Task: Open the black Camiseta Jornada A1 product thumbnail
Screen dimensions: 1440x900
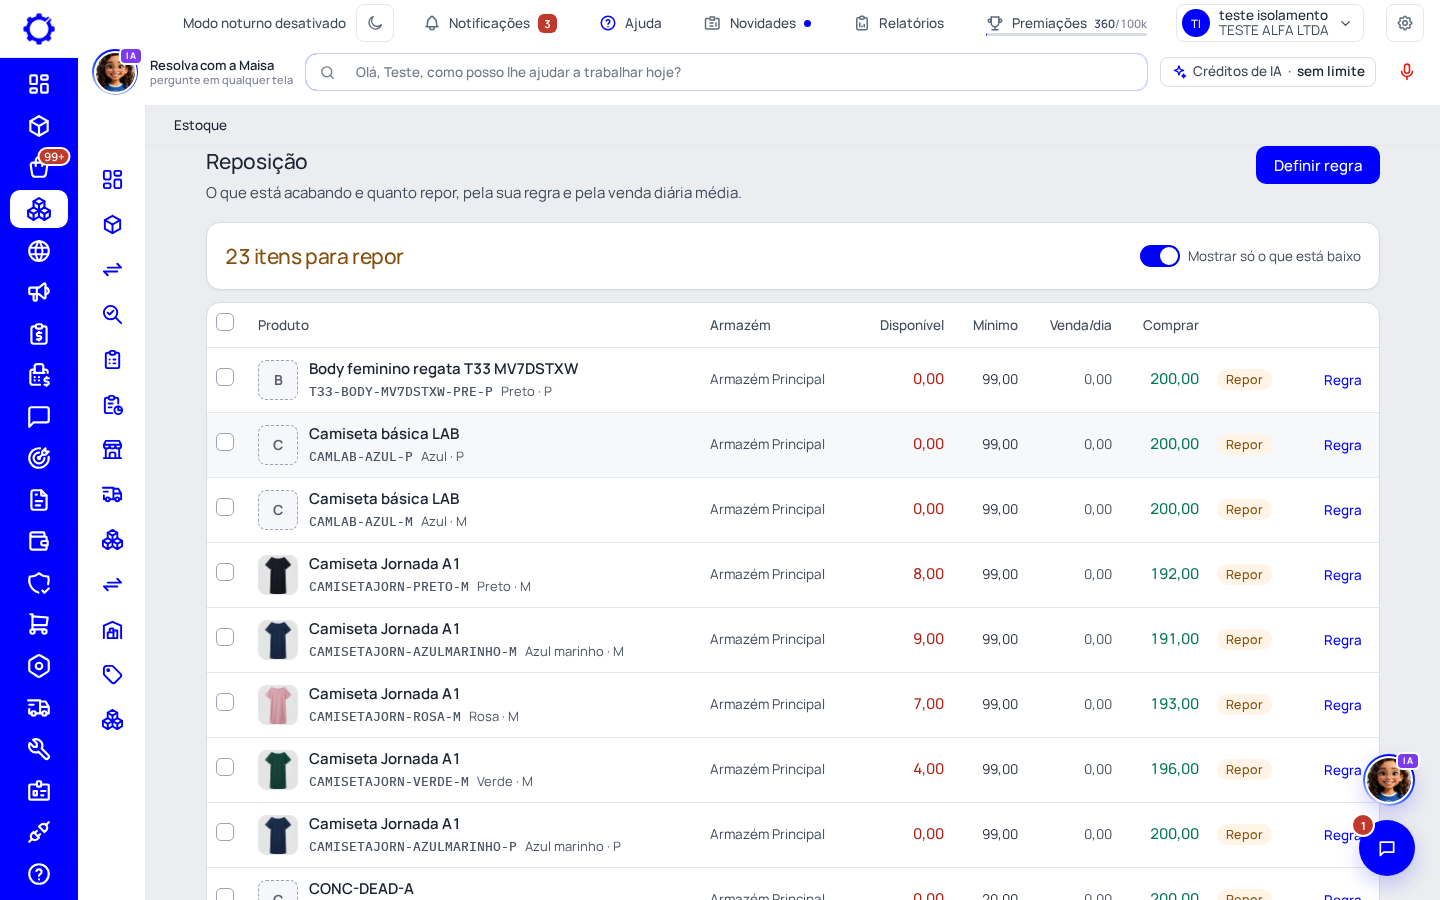Action: tap(278, 575)
